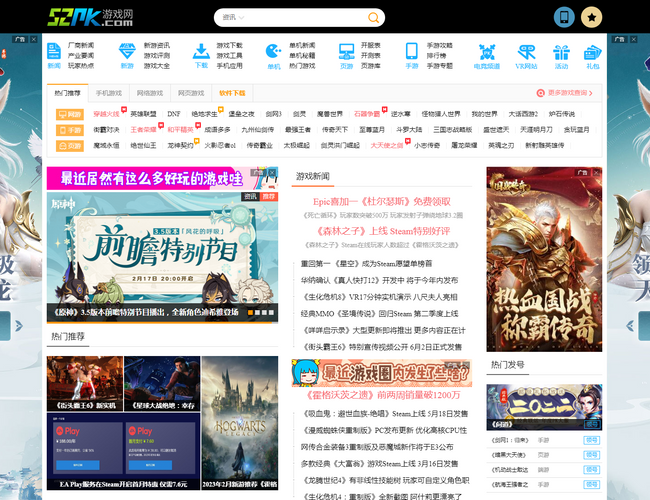650x500 pixels.
Task: Switch to the 手机游戏 tab
Action: click(x=109, y=93)
